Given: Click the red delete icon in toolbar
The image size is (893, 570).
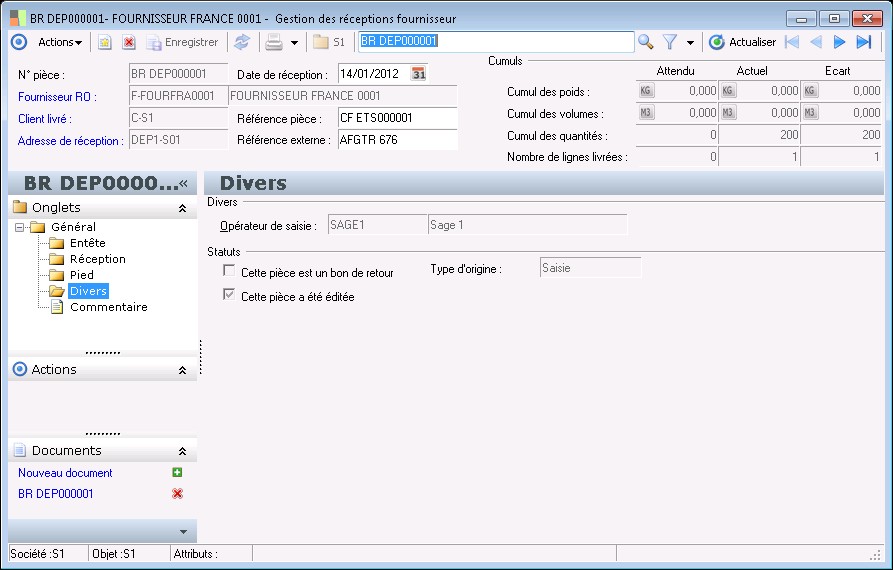Looking at the screenshot, I should point(129,42).
